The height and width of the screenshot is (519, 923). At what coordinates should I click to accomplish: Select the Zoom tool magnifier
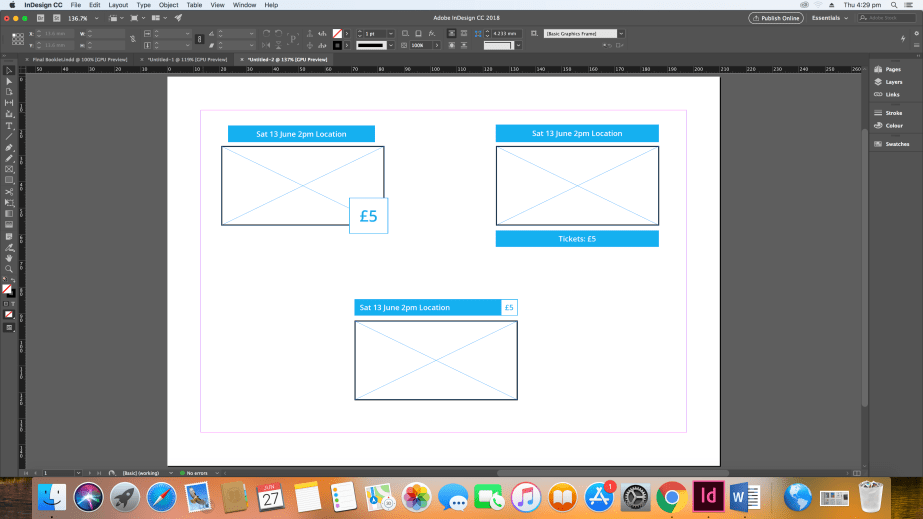click(9, 270)
